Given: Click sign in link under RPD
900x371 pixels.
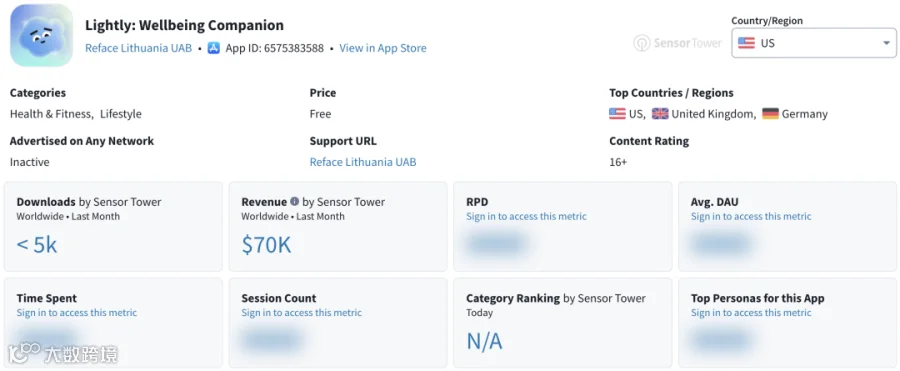Looking at the screenshot, I should click(526, 217).
